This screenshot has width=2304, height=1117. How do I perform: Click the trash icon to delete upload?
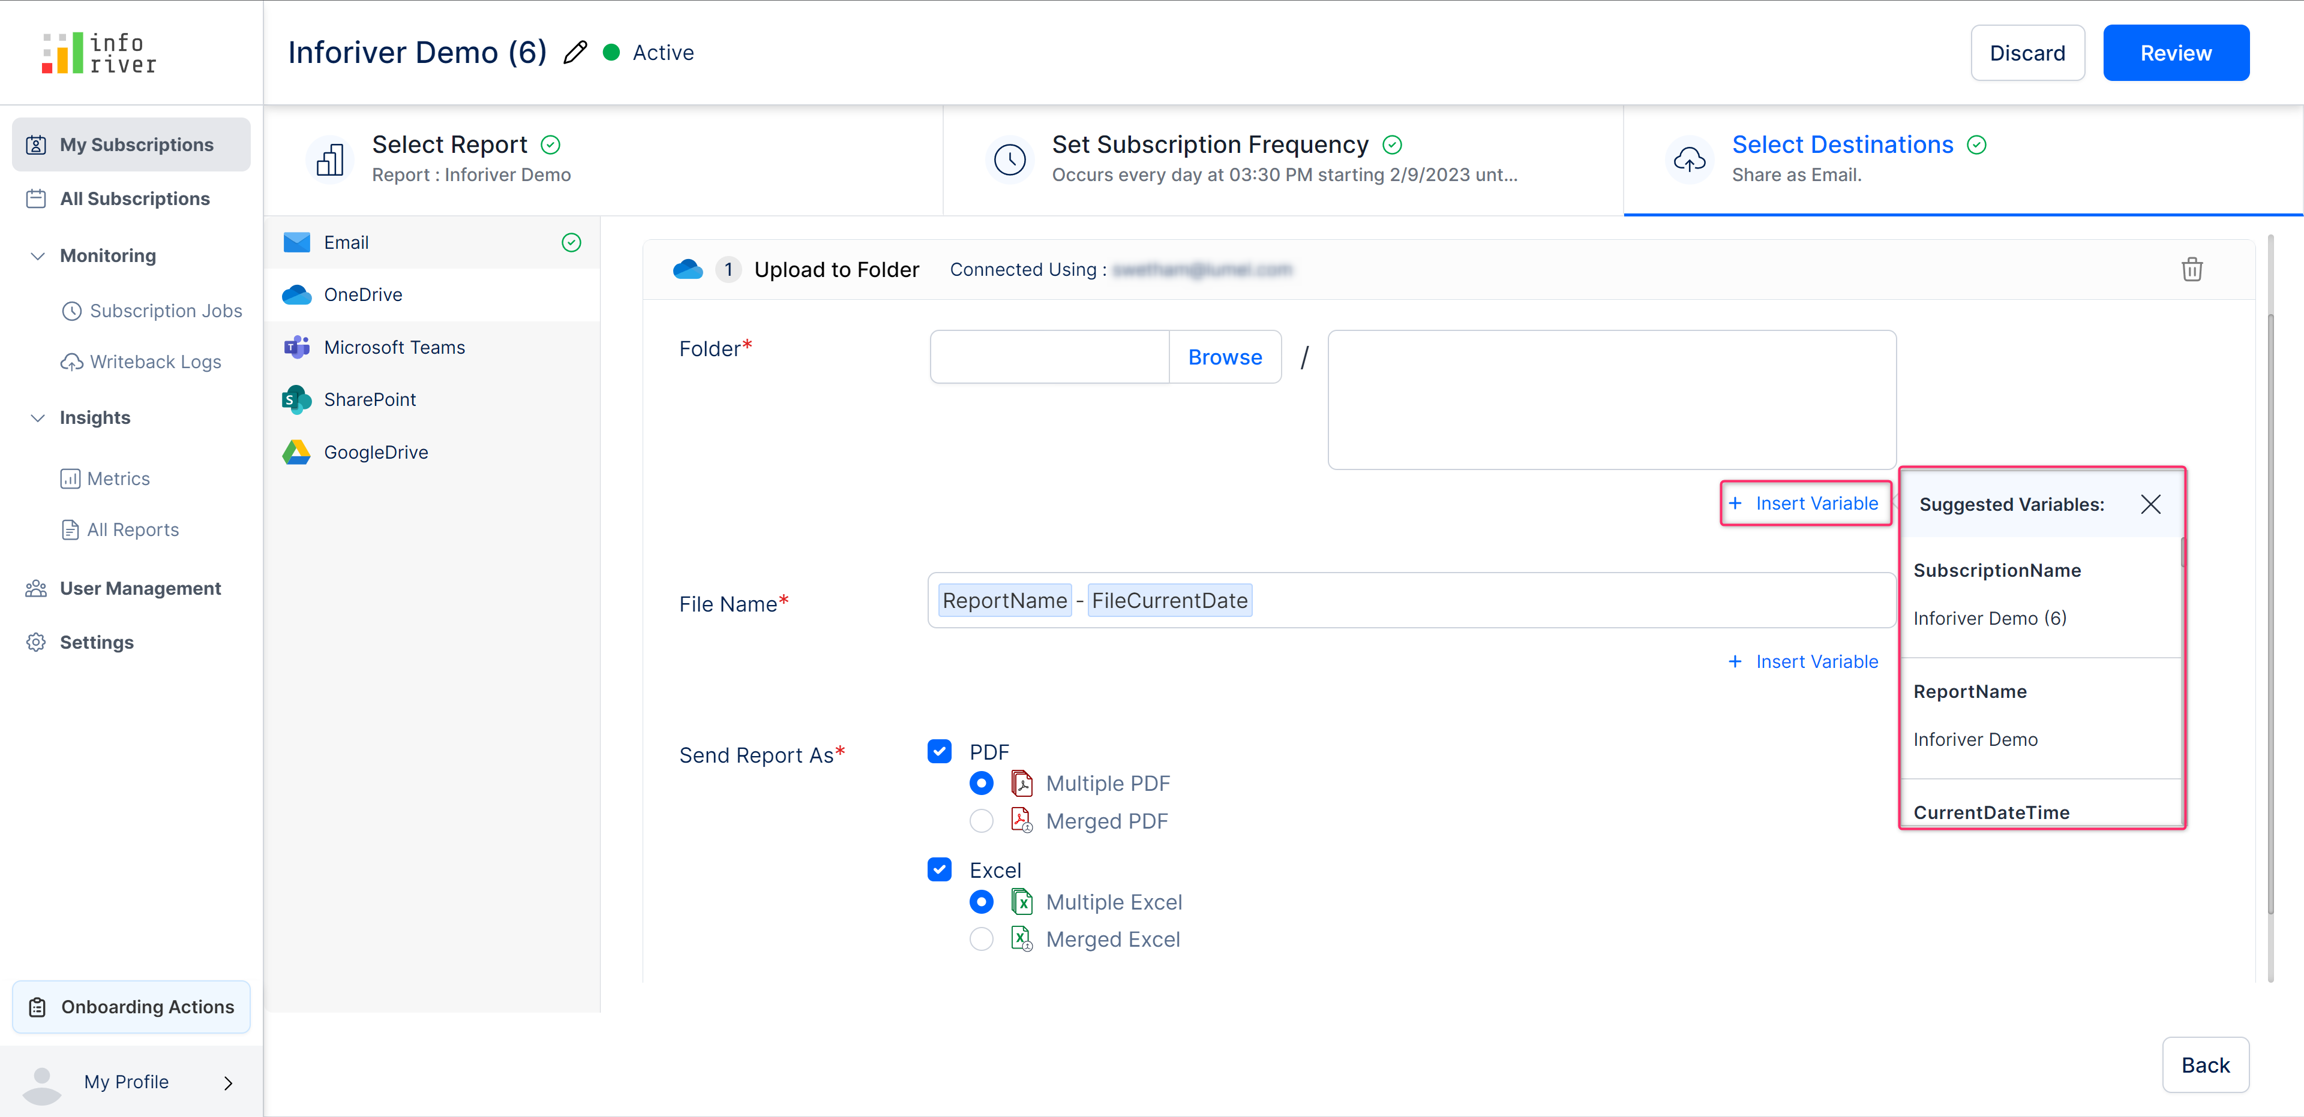pyautogui.click(x=2191, y=270)
